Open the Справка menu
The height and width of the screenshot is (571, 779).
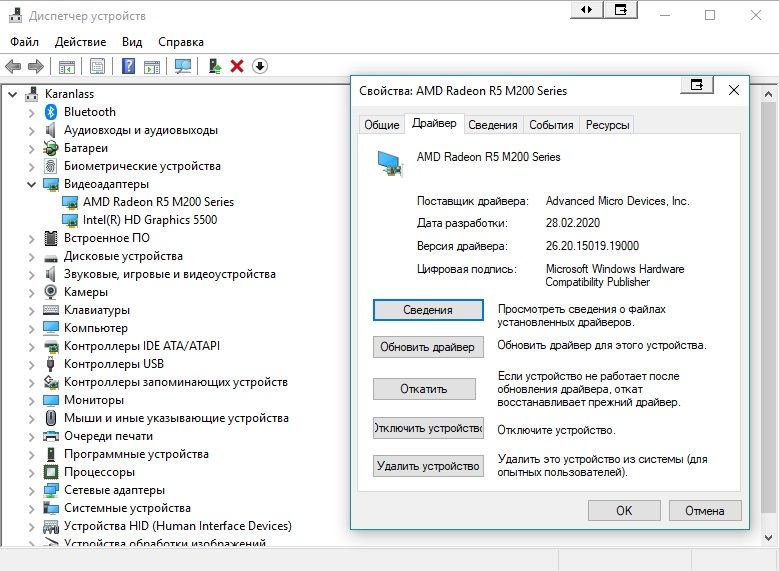[x=181, y=42]
